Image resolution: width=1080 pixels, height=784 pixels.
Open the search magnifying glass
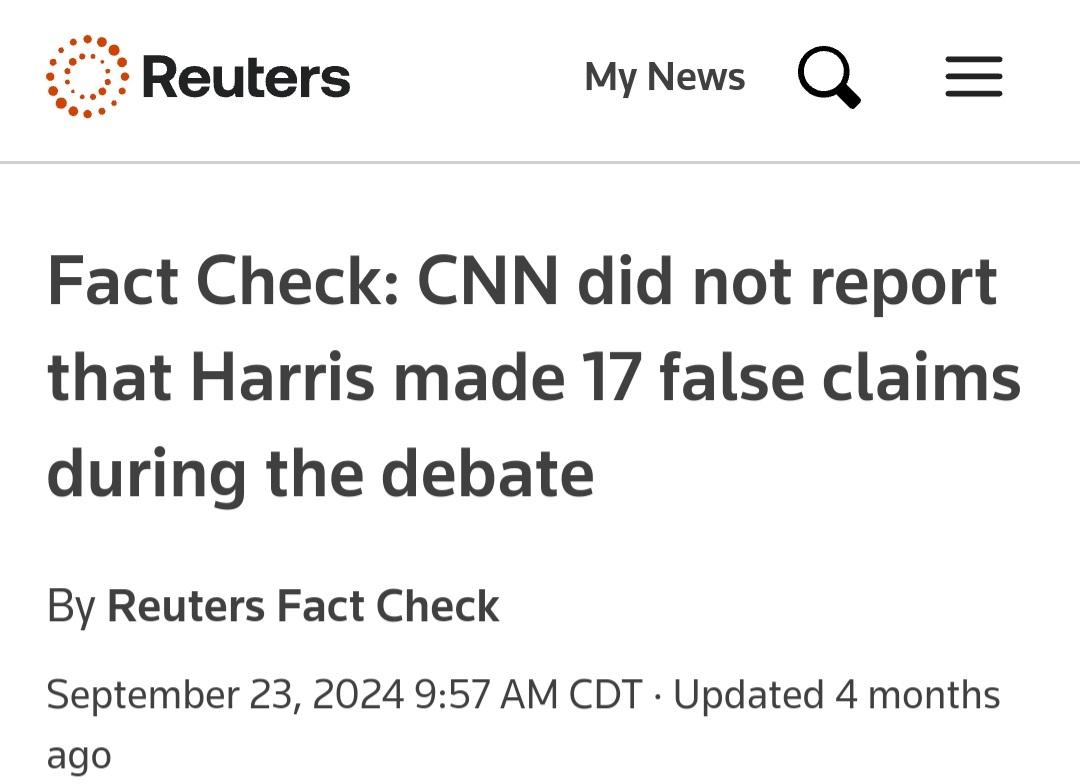[x=829, y=77]
